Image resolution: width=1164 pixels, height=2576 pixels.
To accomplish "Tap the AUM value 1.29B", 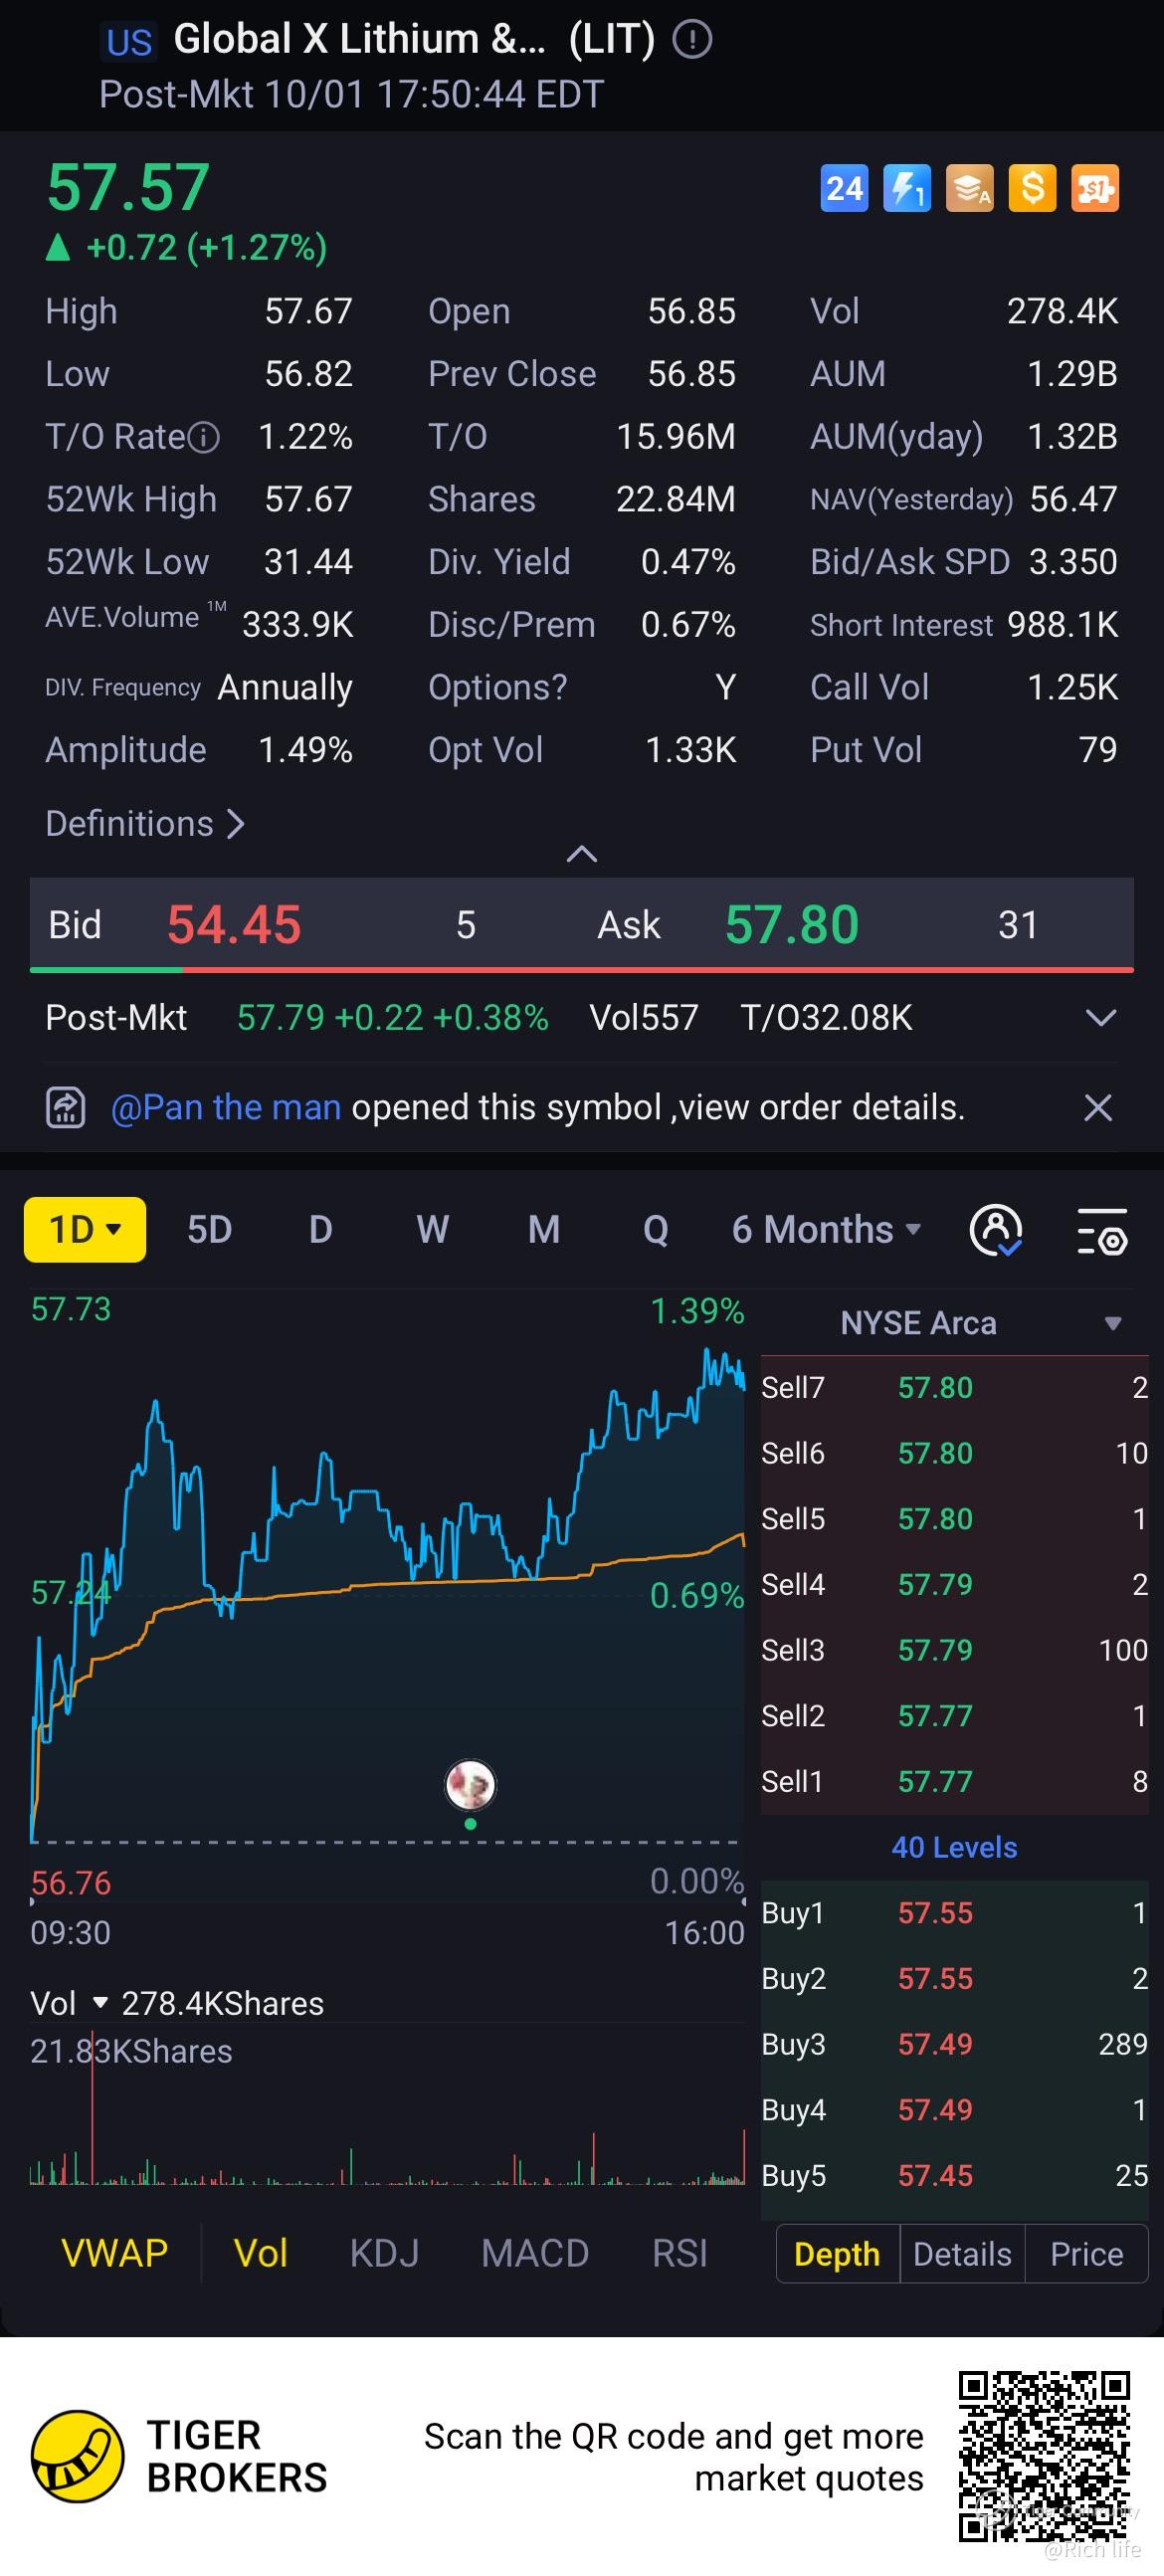I will tap(1072, 374).
